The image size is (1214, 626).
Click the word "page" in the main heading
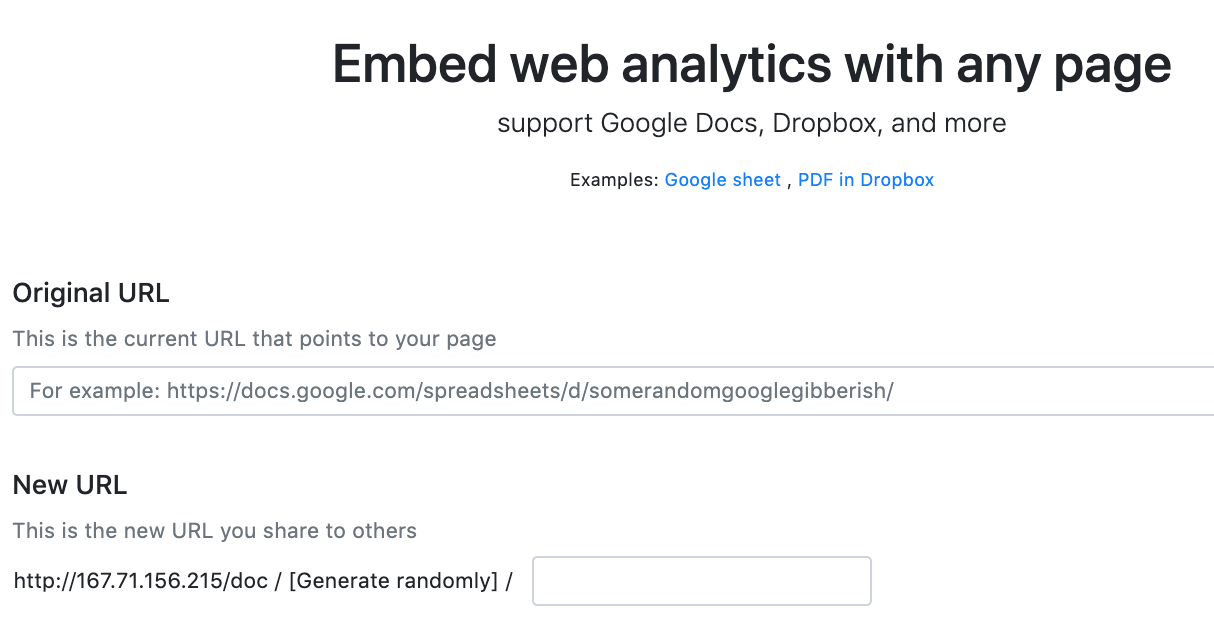pyautogui.click(x=1117, y=65)
